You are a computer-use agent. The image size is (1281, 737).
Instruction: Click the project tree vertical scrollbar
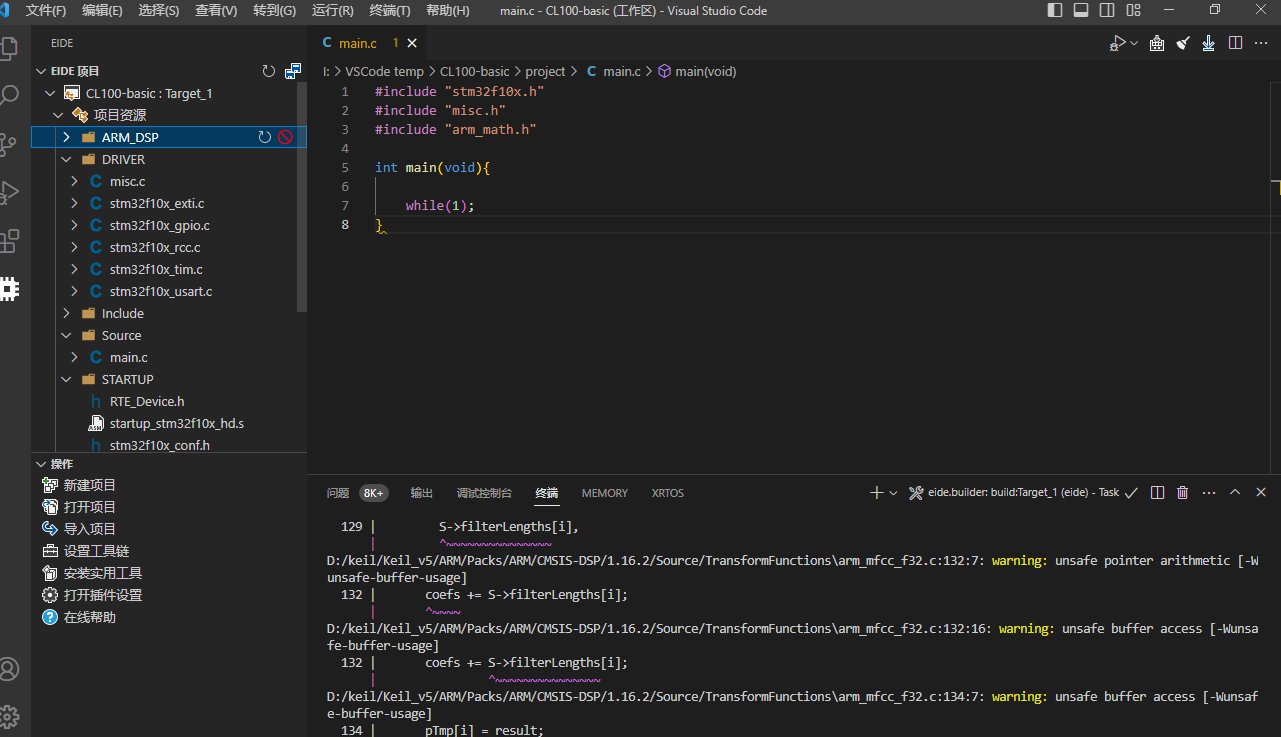[302, 197]
